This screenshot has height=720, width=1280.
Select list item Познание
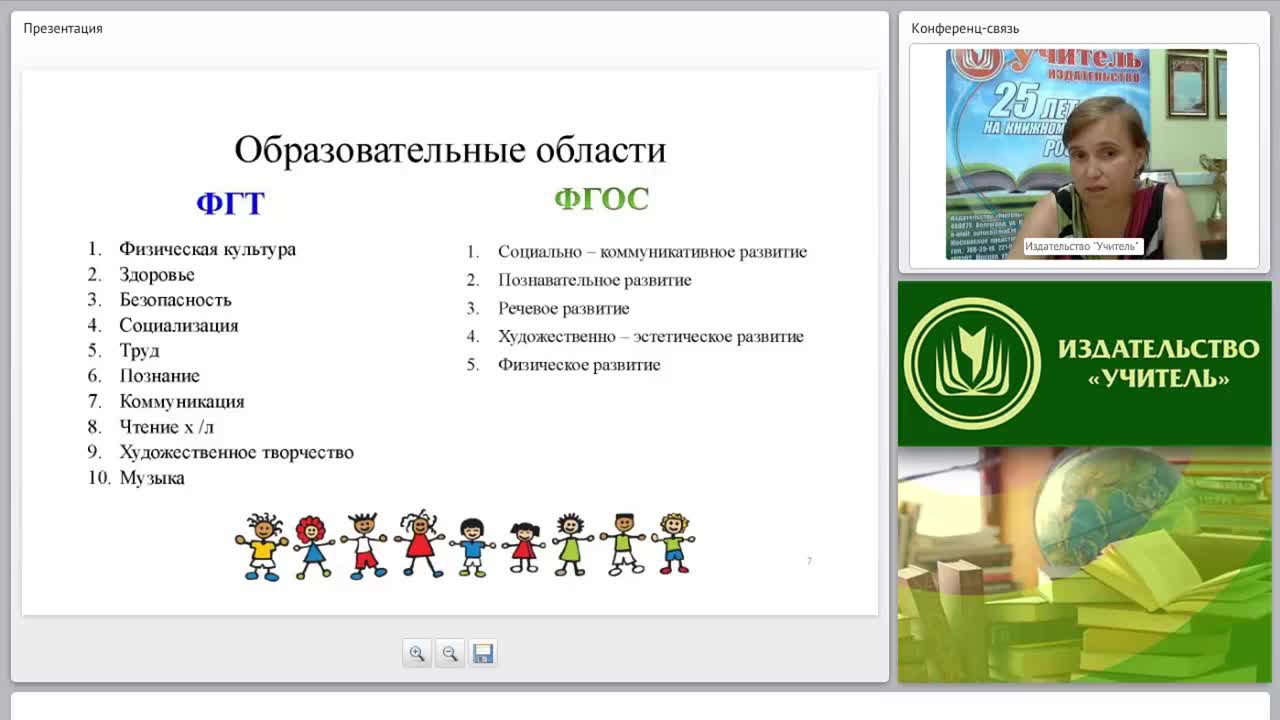pos(159,376)
